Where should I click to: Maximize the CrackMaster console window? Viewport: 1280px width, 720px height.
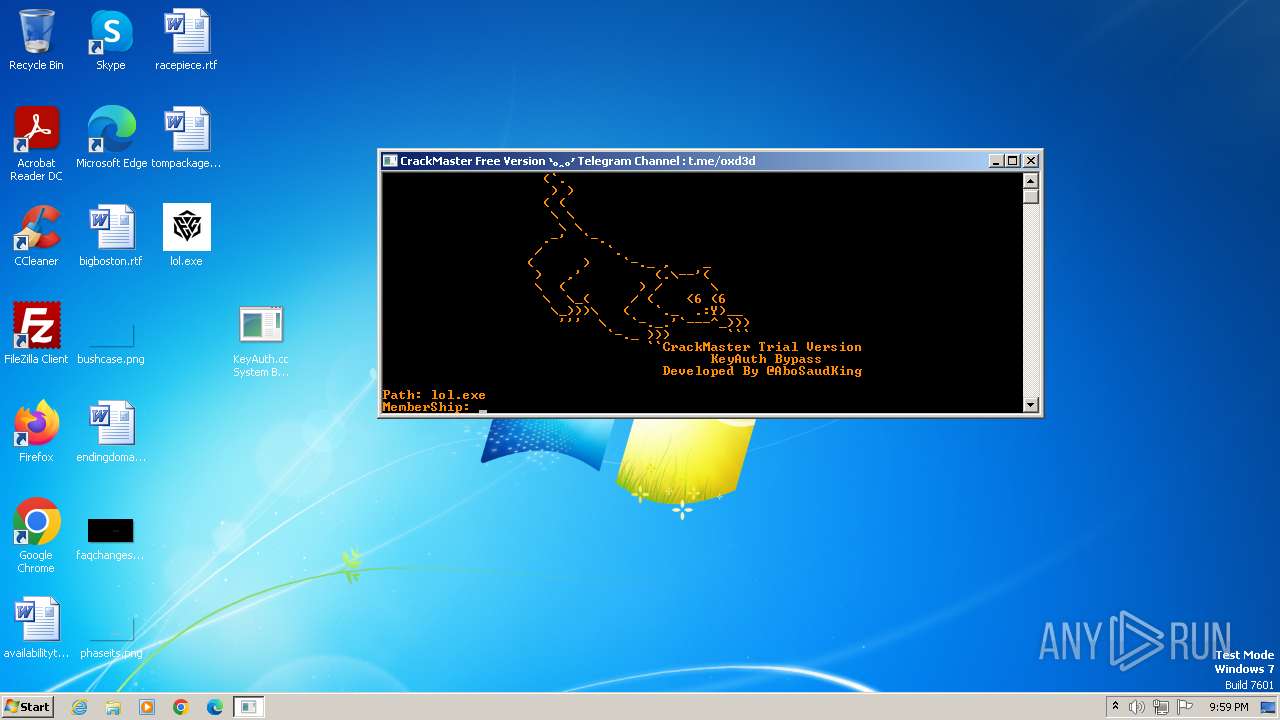click(1012, 161)
